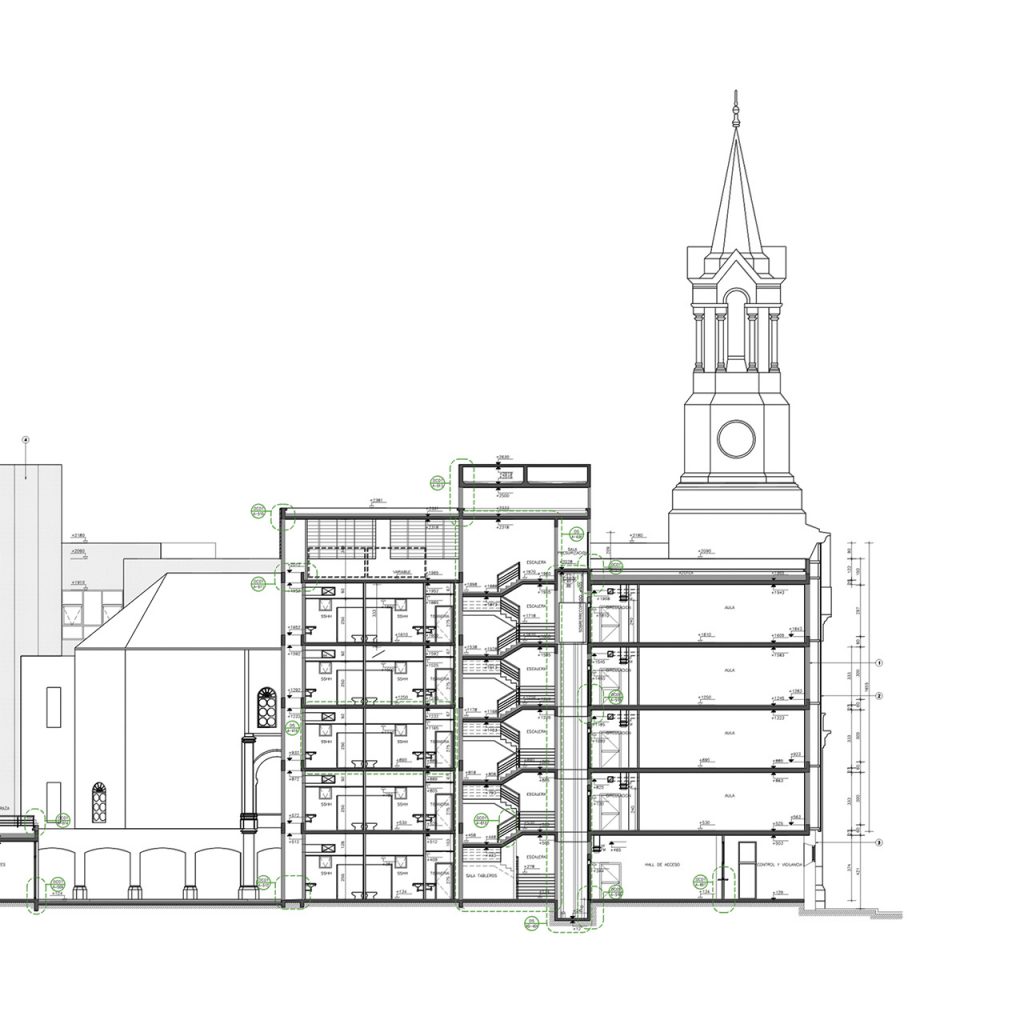Click the +2630 elevation marker on the roof box
The image size is (1024, 1024).
505,457
